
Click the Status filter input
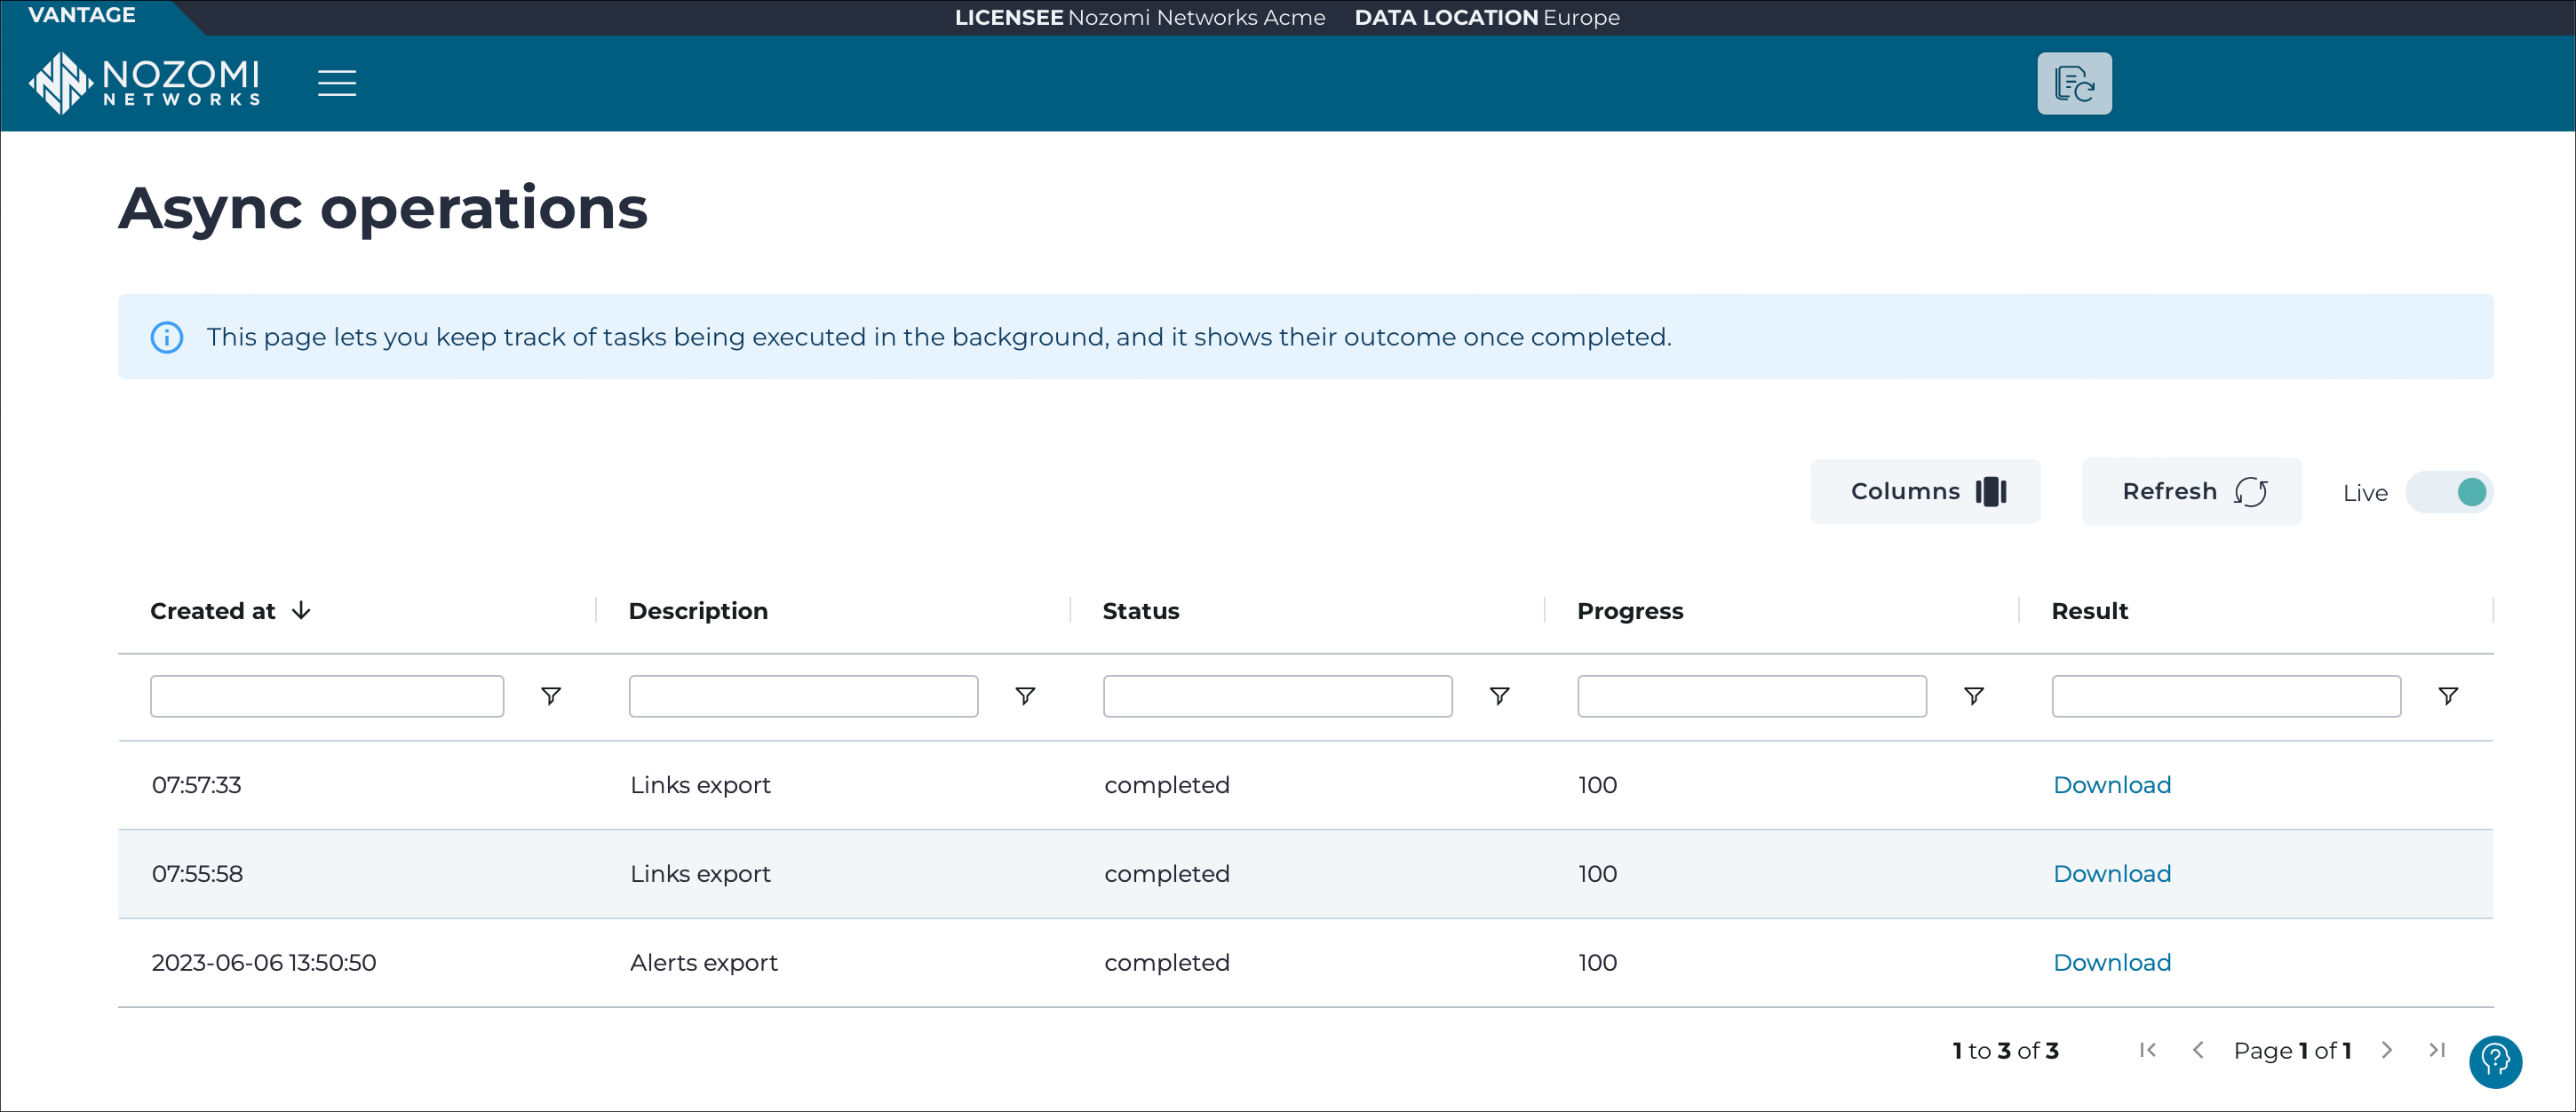pyautogui.click(x=1277, y=696)
